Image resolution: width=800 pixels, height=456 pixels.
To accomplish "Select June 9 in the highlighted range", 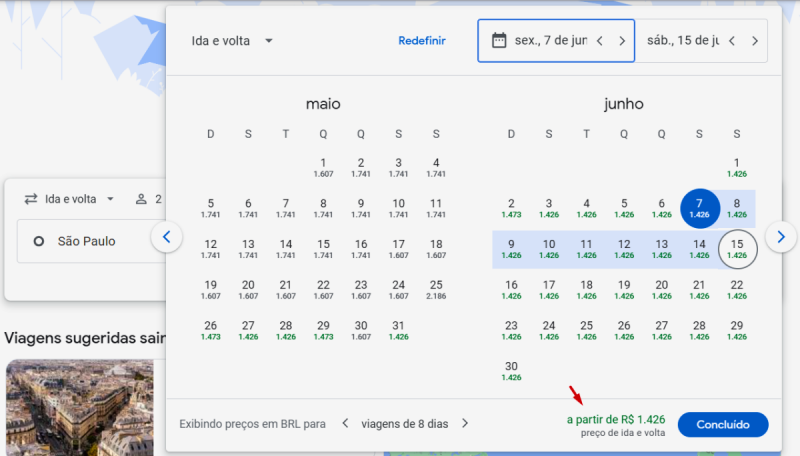I will pos(511,249).
